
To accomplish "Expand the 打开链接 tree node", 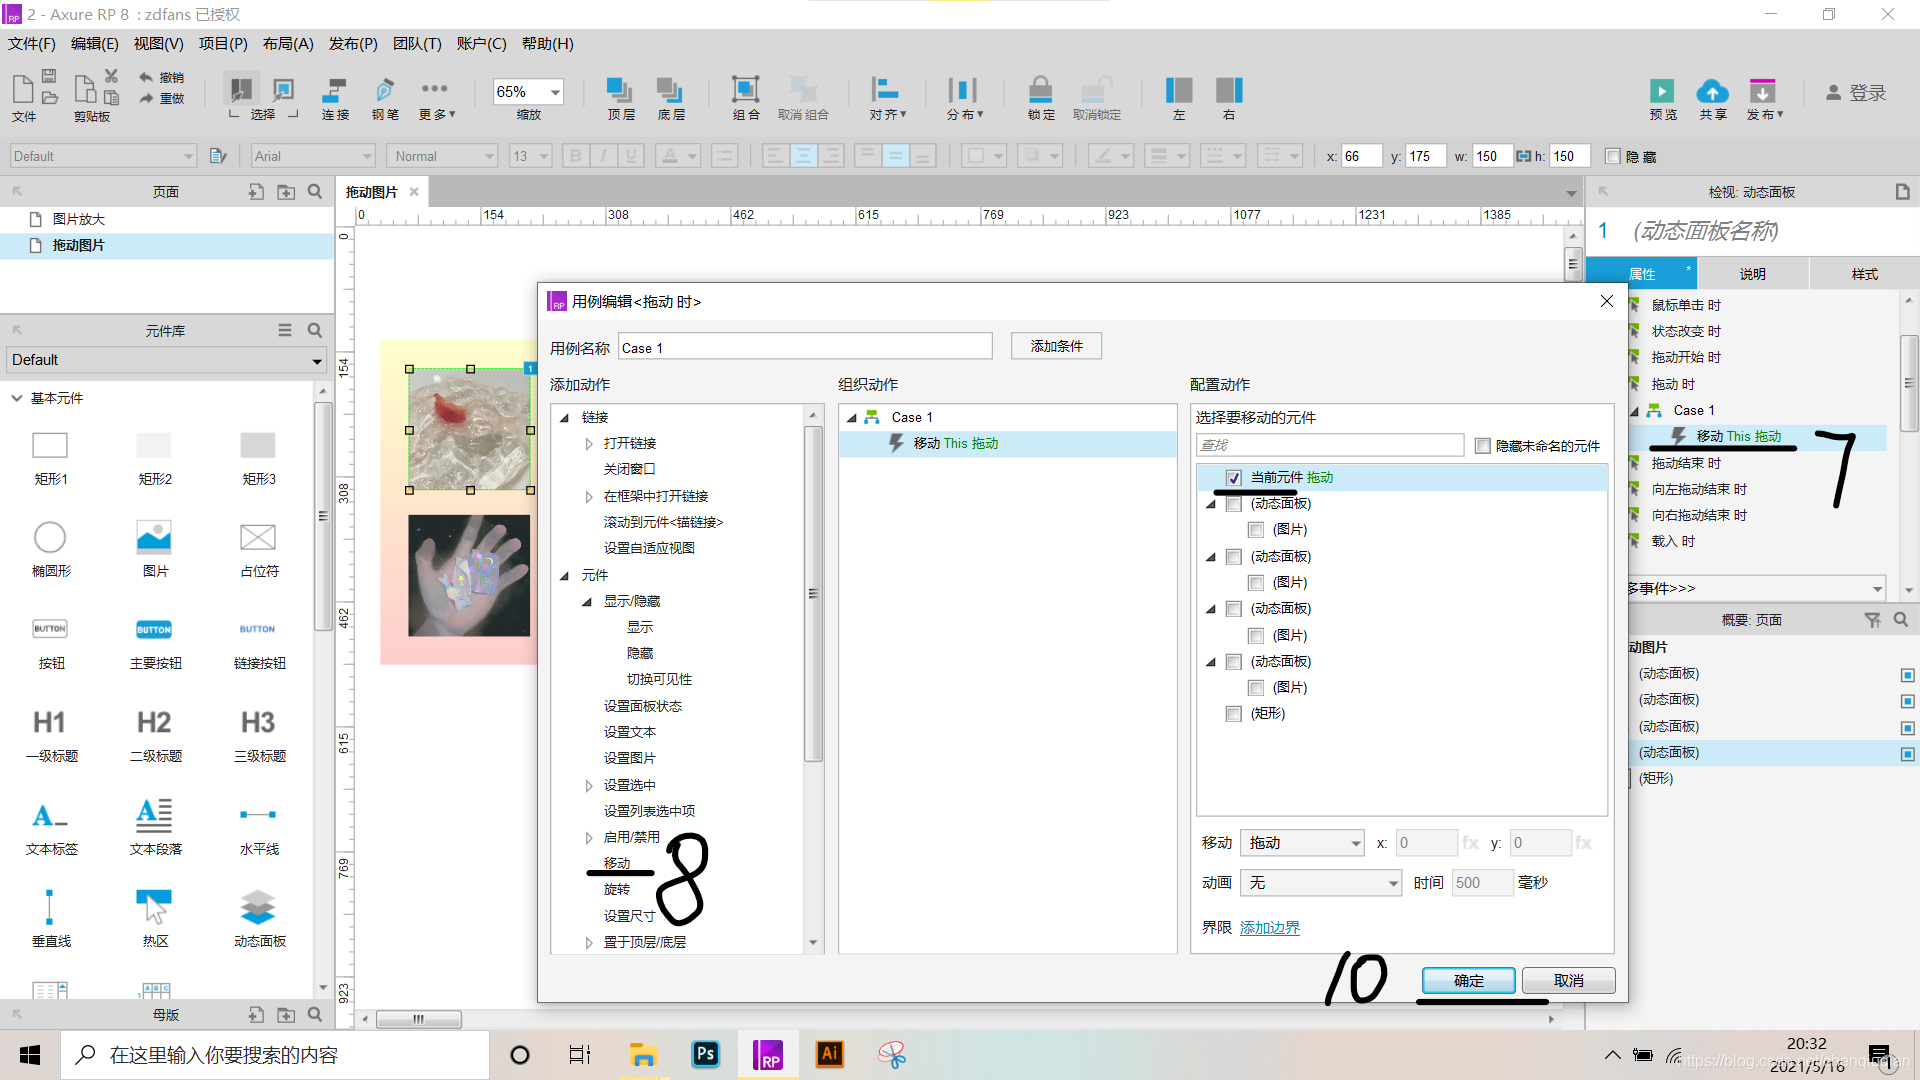I will 589,444.
